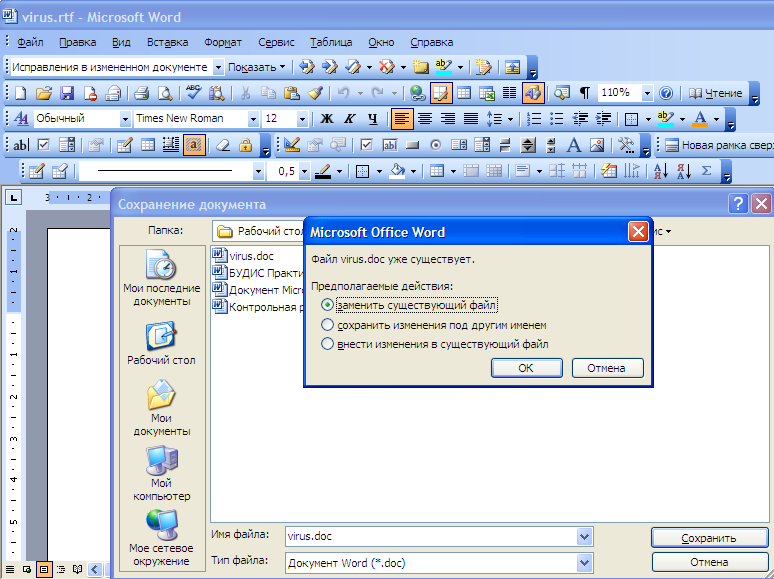Click the highlight color in the formatting toolbar

(665, 118)
